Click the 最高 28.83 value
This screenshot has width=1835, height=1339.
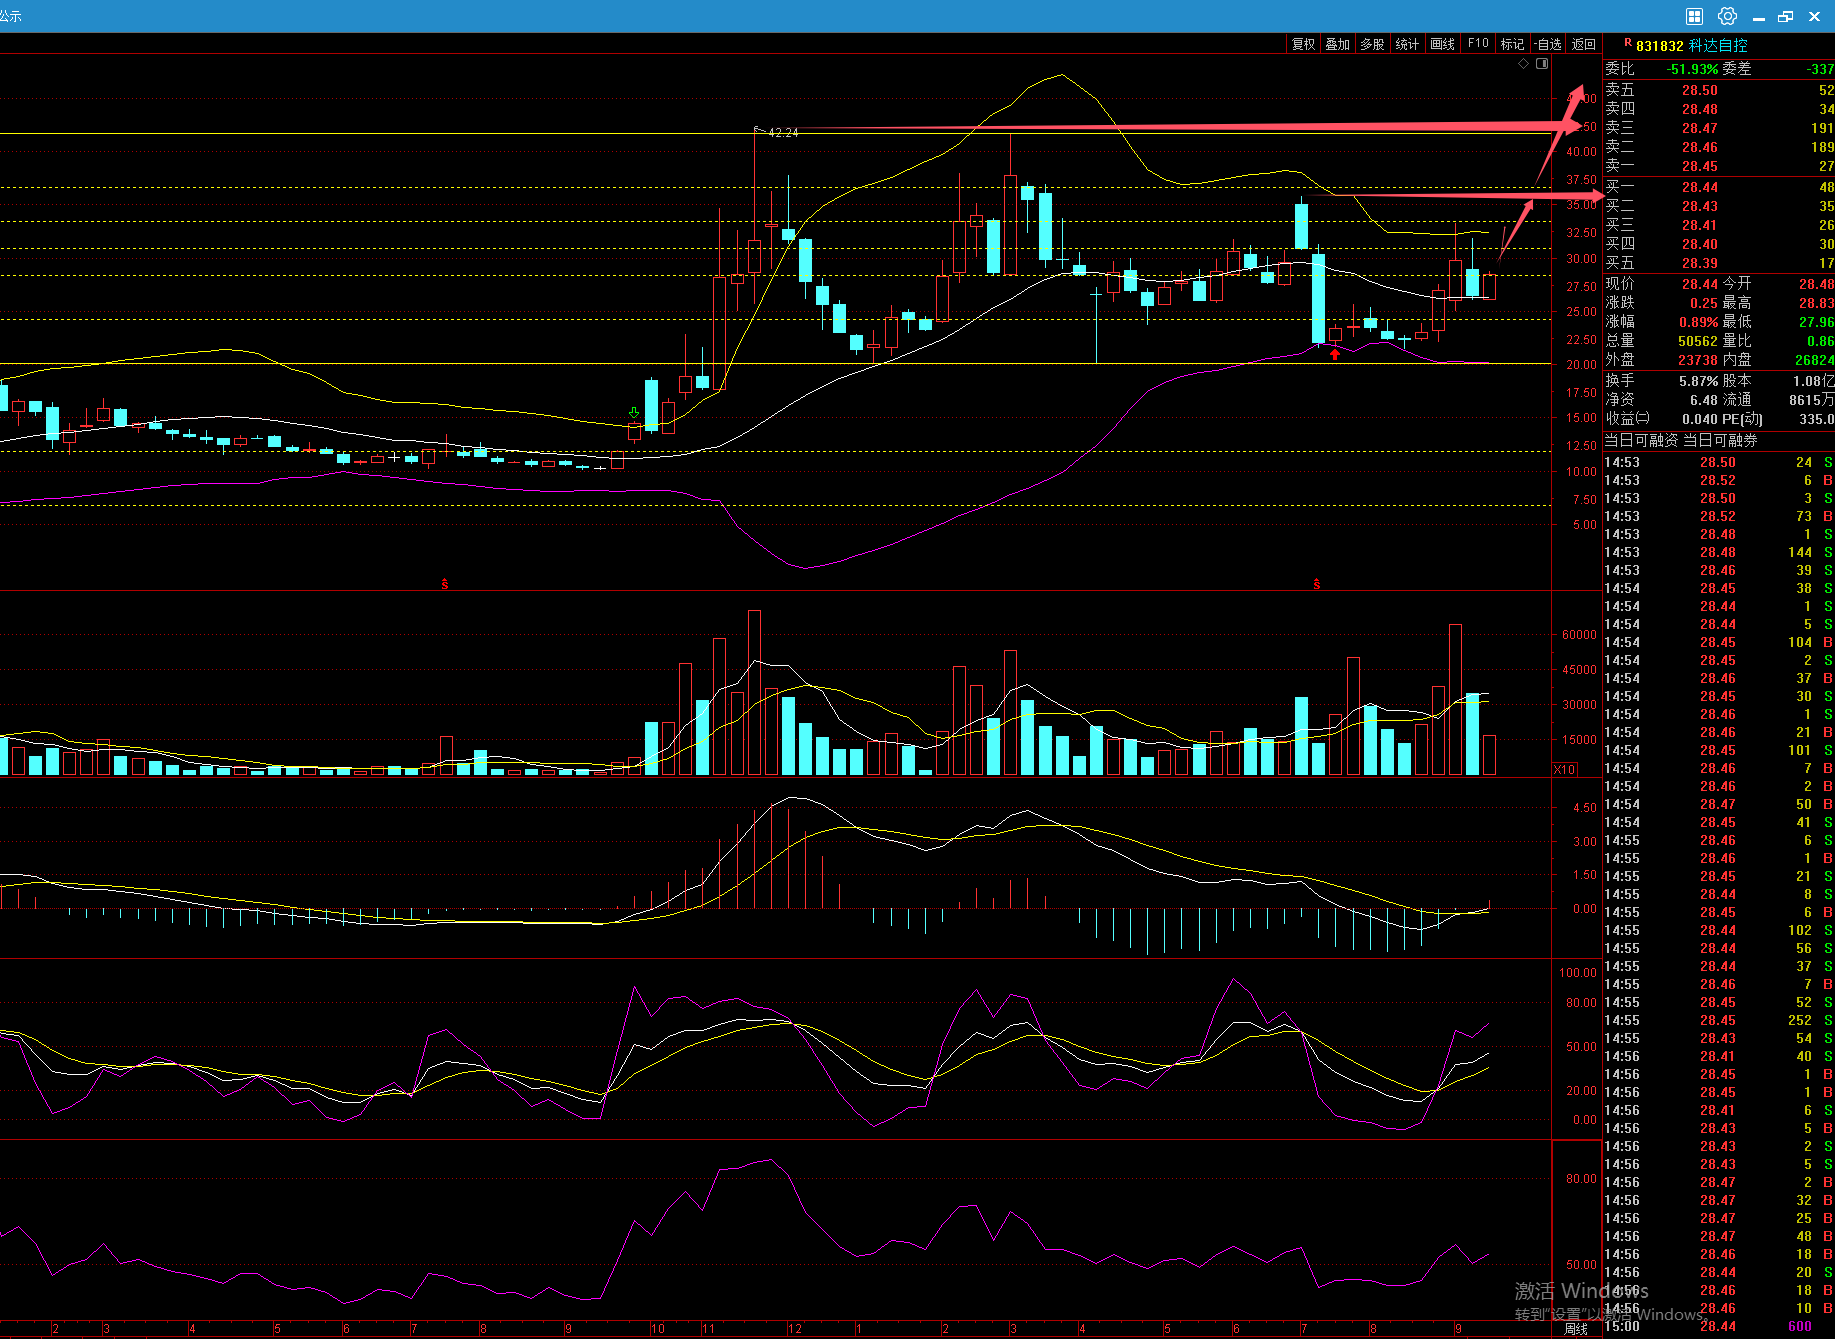[1817, 303]
